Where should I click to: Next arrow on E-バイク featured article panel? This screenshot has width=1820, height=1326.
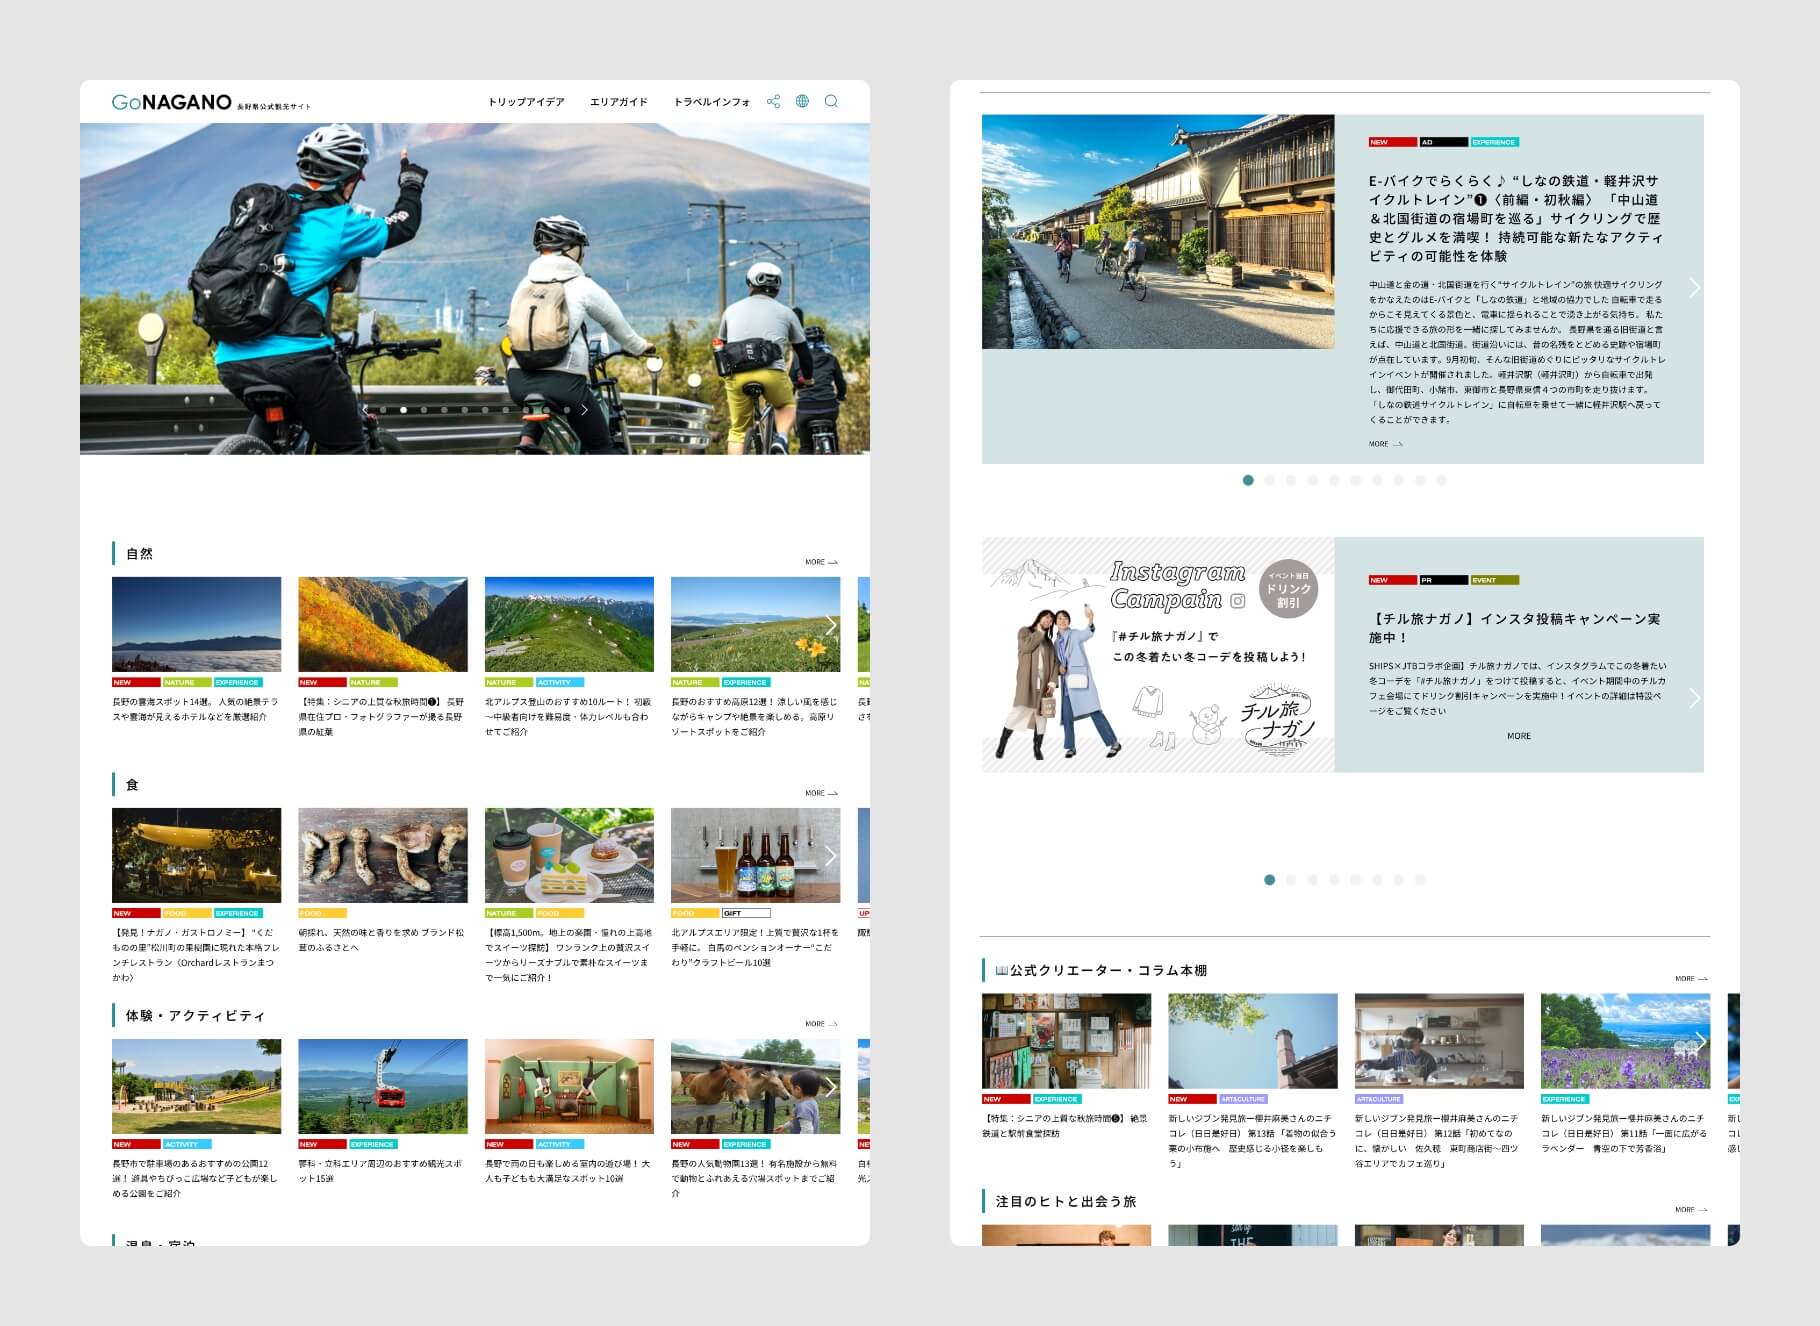click(1694, 288)
